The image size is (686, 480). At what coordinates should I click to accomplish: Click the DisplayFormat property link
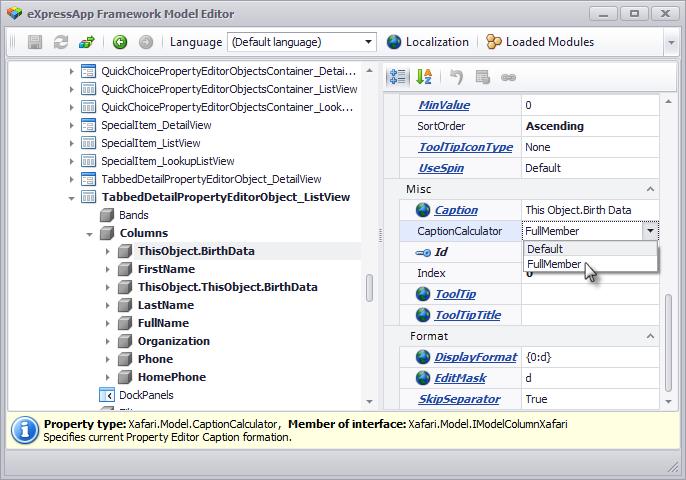coord(476,357)
